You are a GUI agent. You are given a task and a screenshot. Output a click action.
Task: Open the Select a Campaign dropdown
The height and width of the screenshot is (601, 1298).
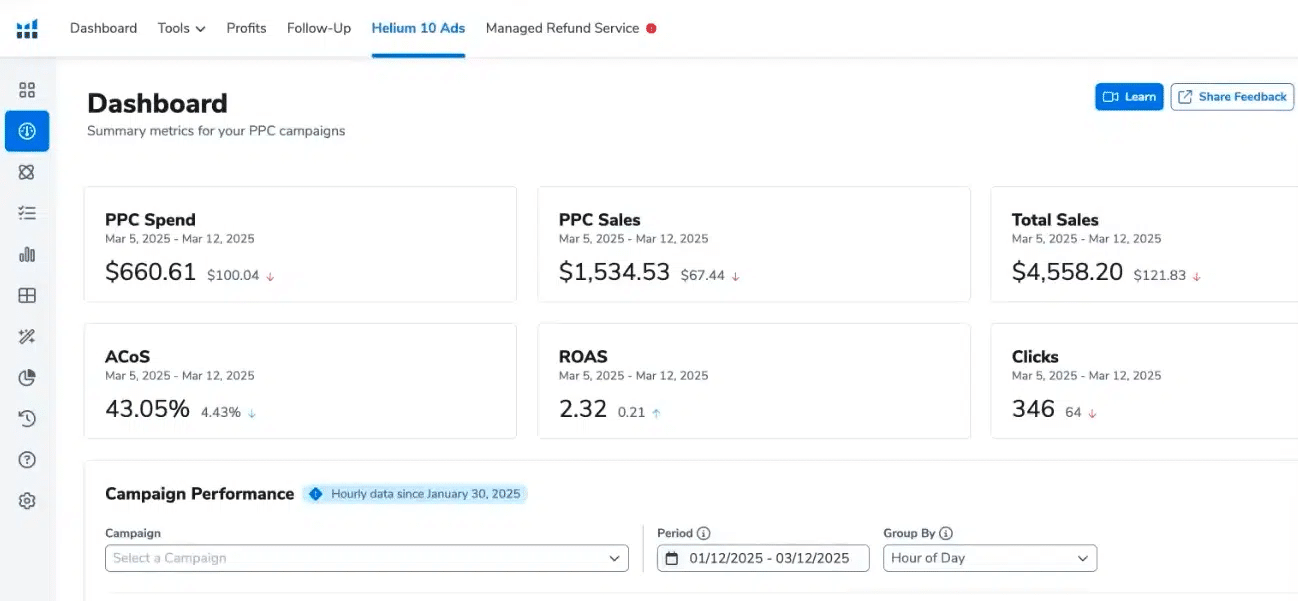366,558
